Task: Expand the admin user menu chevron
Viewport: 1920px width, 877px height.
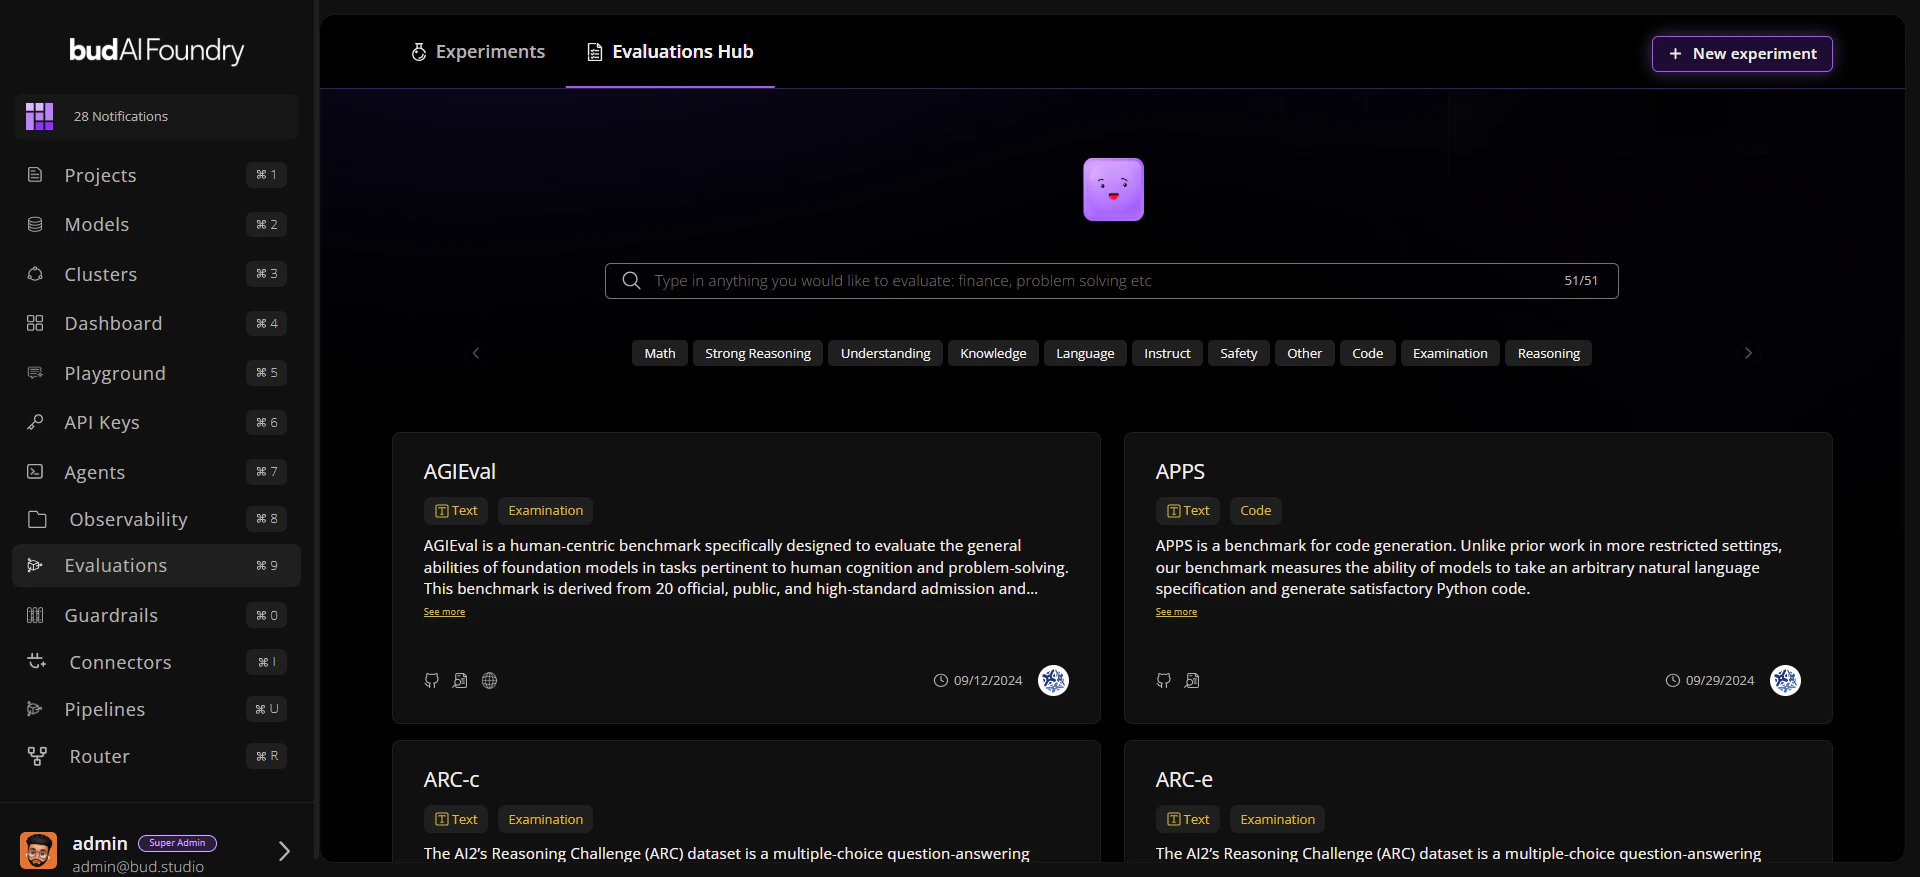Action: tap(284, 851)
